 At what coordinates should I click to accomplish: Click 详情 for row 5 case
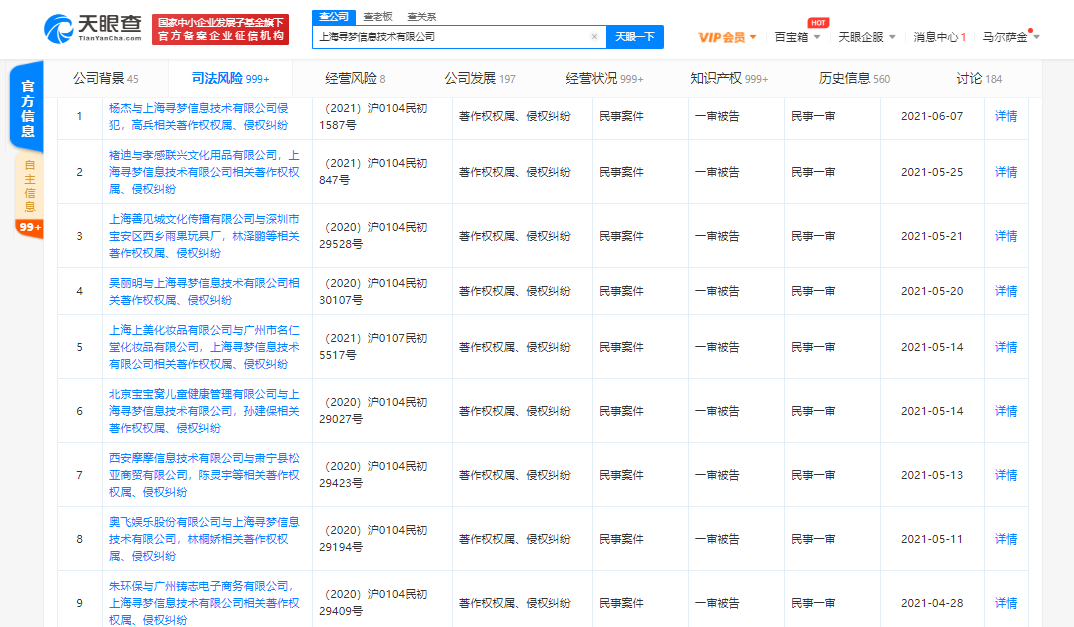click(x=1006, y=347)
